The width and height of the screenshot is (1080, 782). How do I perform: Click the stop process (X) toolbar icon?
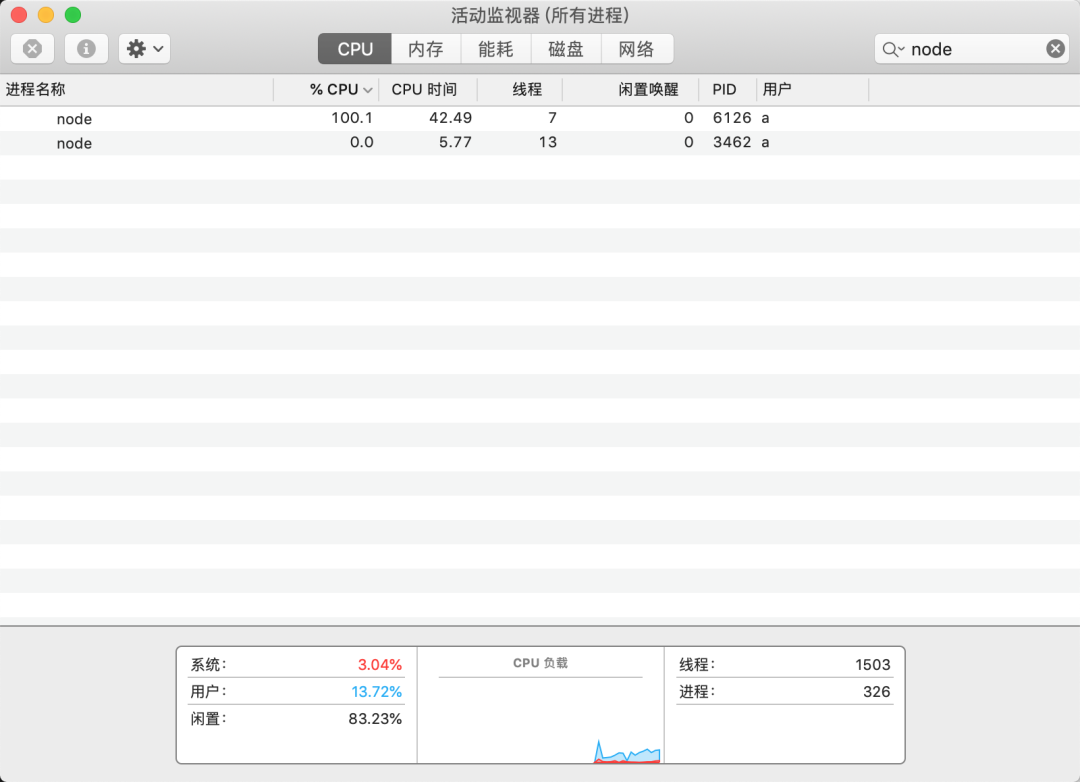(32, 49)
